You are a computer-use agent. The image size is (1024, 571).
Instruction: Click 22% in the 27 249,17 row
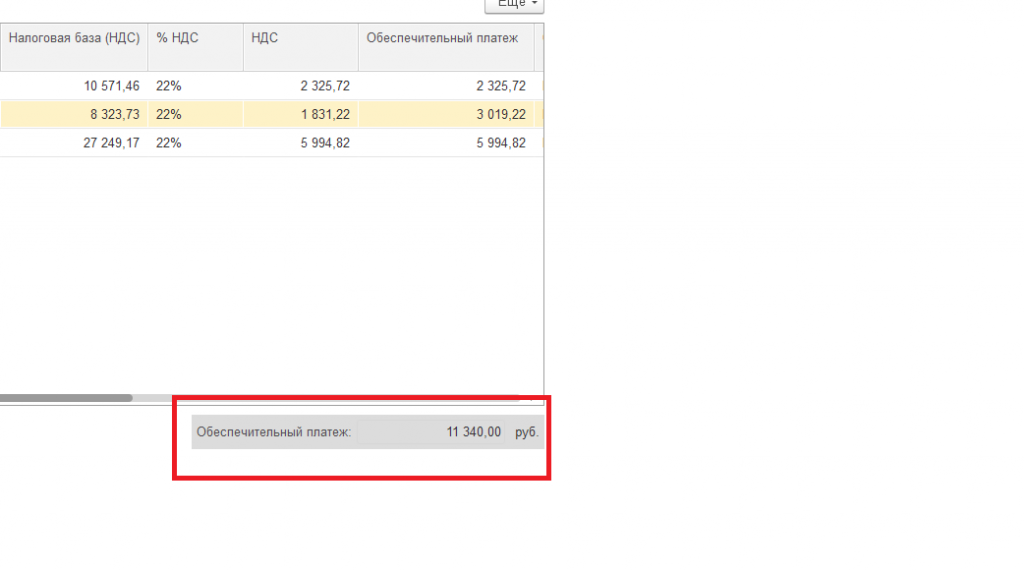coord(195,143)
